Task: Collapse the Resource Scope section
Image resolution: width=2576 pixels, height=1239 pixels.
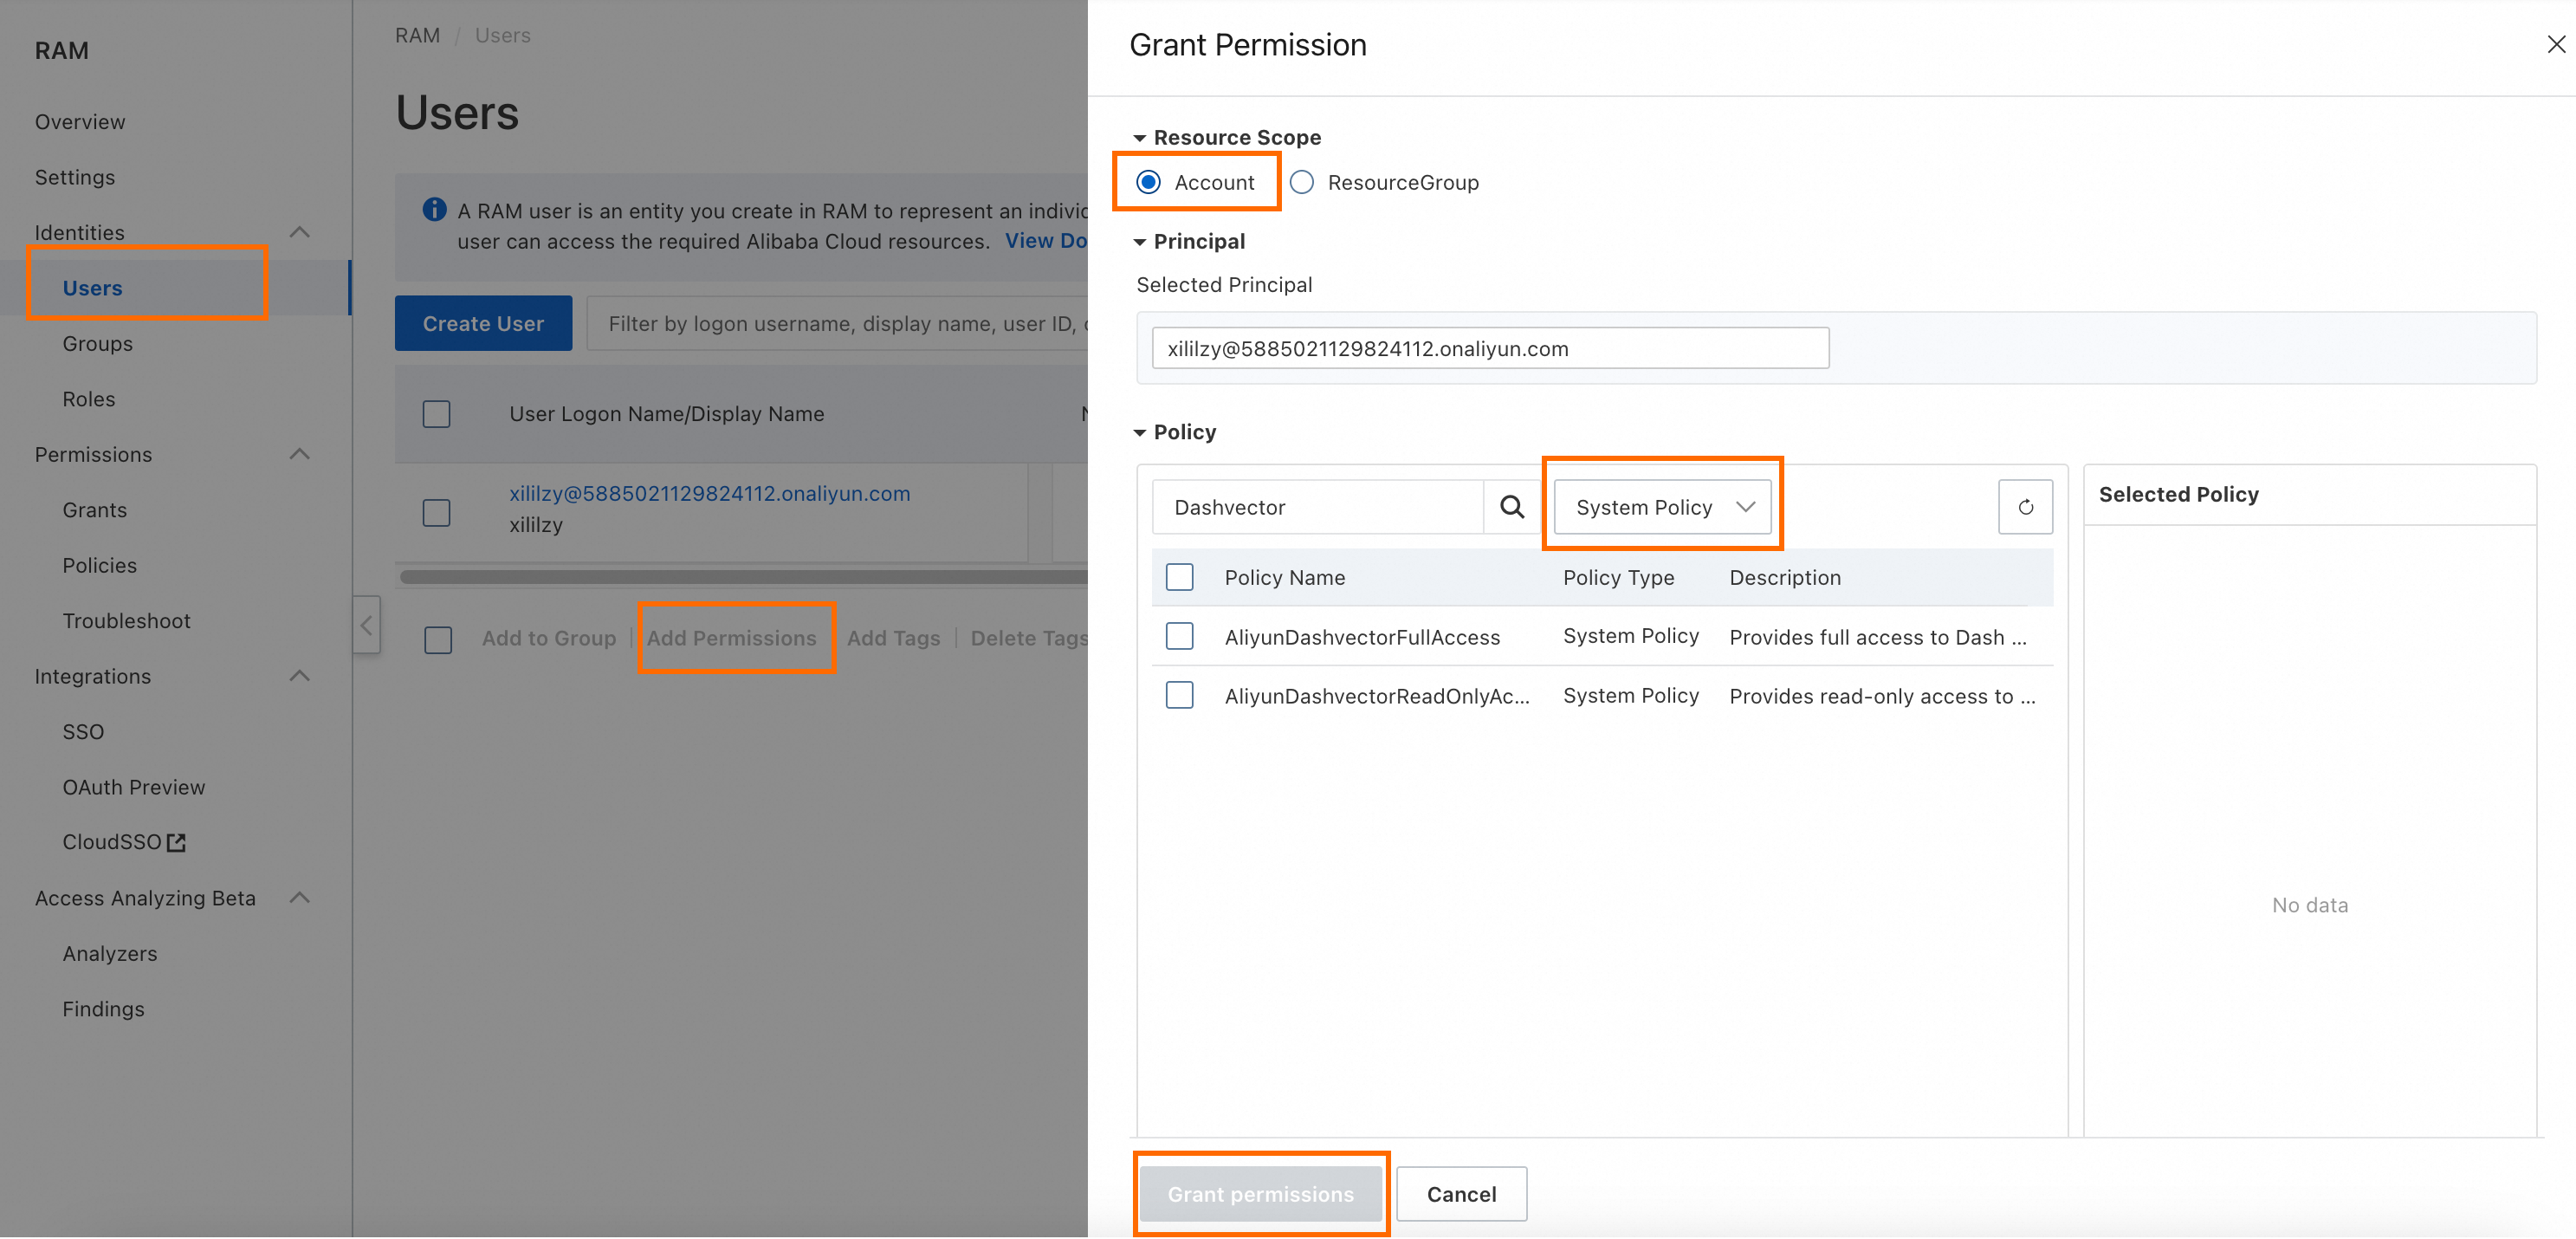Action: (1139, 138)
